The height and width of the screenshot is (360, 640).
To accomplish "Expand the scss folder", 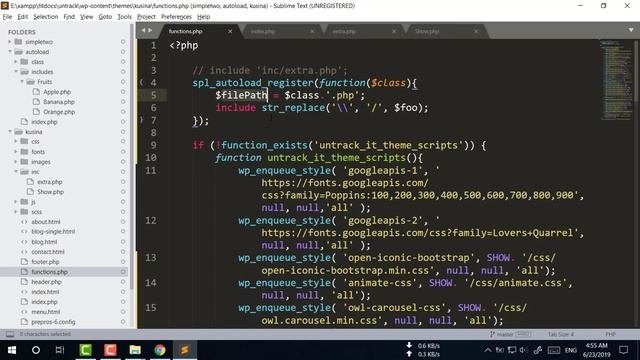I will [16, 212].
